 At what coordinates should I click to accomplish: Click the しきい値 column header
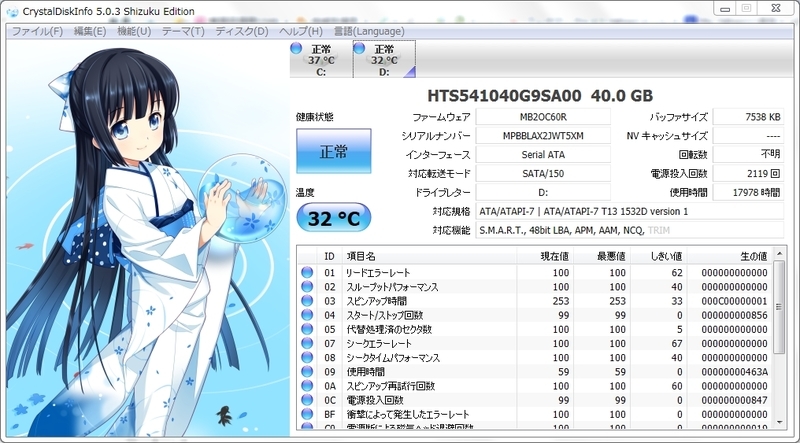(x=659, y=256)
